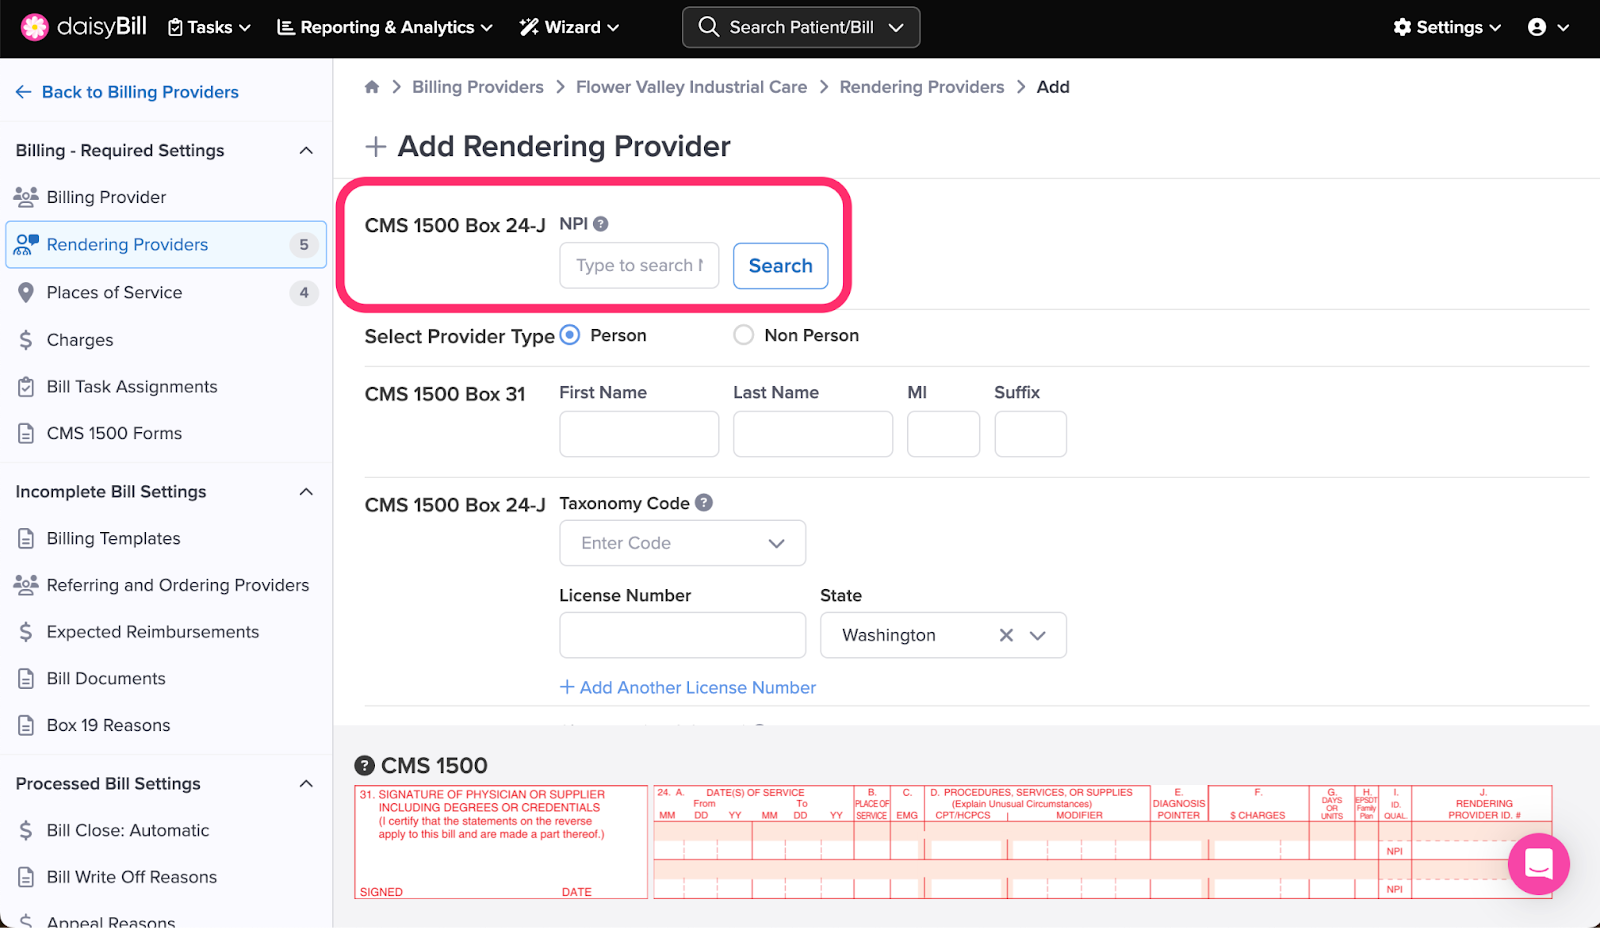Click the CMS 1500 help icon
The width and height of the screenshot is (1600, 928).
pos(365,766)
